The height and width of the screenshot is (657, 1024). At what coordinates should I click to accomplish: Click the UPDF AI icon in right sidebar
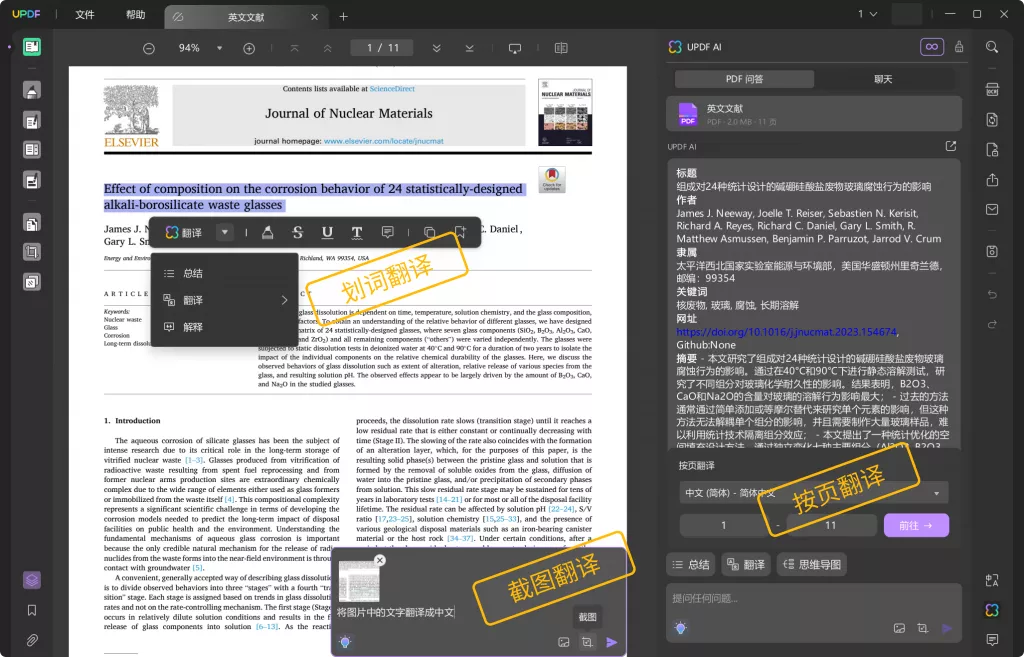tap(992, 610)
